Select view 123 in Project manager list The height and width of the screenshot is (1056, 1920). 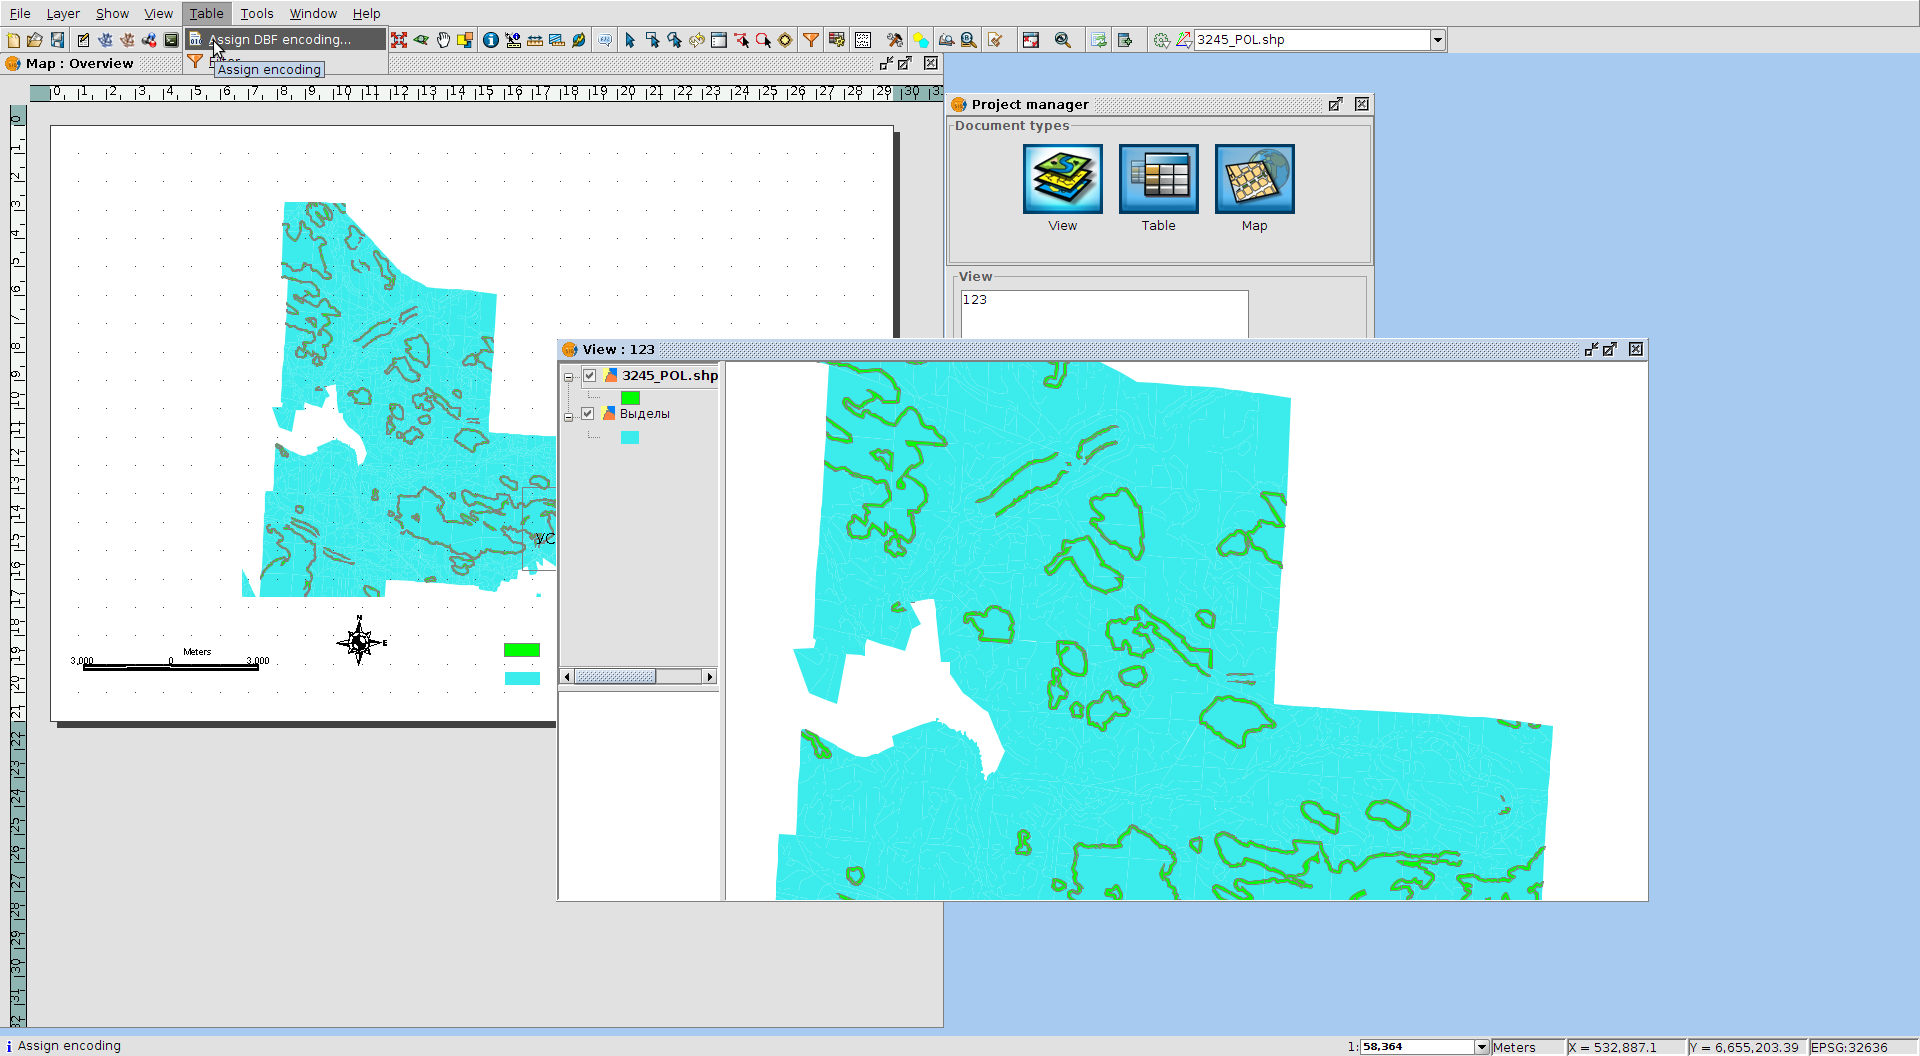tap(975, 300)
